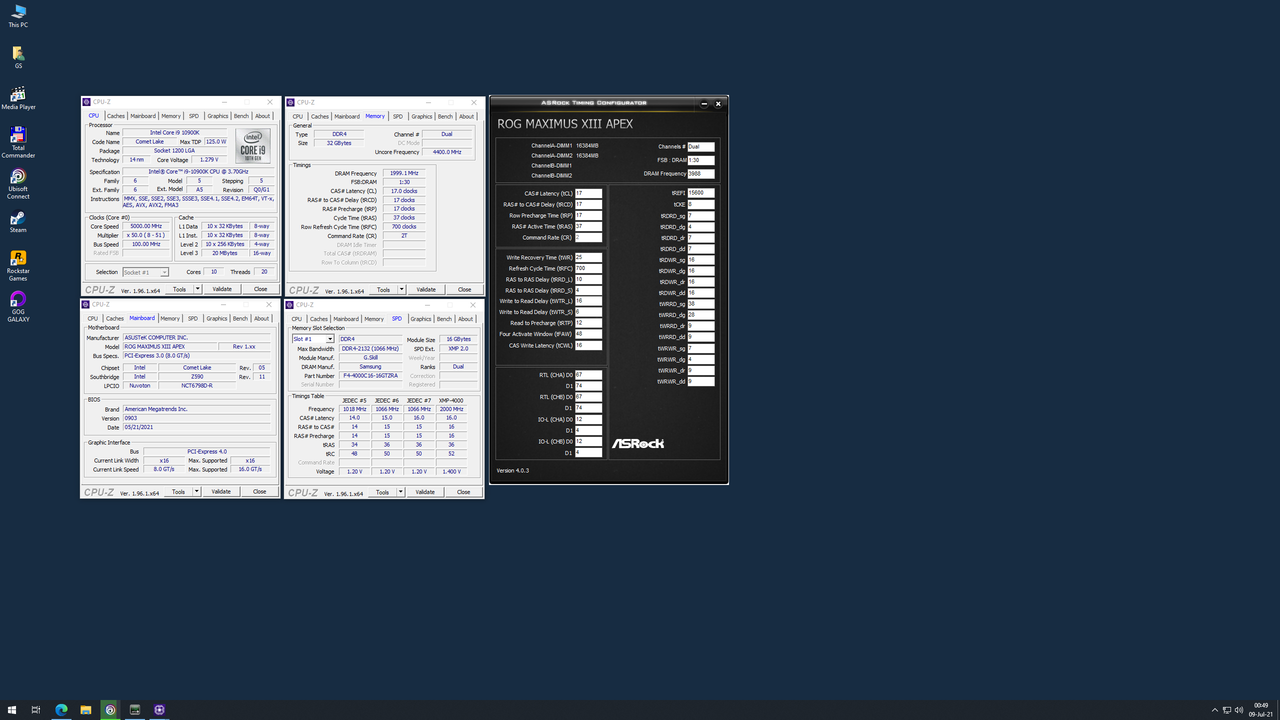Viewport: 1280px width, 720px height.
Task: Open the network status tray icon
Action: [x=1227, y=710]
